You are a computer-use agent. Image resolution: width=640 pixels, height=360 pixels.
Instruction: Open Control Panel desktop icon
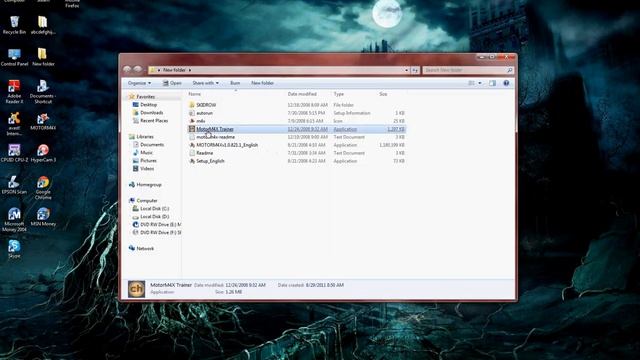(x=14, y=57)
